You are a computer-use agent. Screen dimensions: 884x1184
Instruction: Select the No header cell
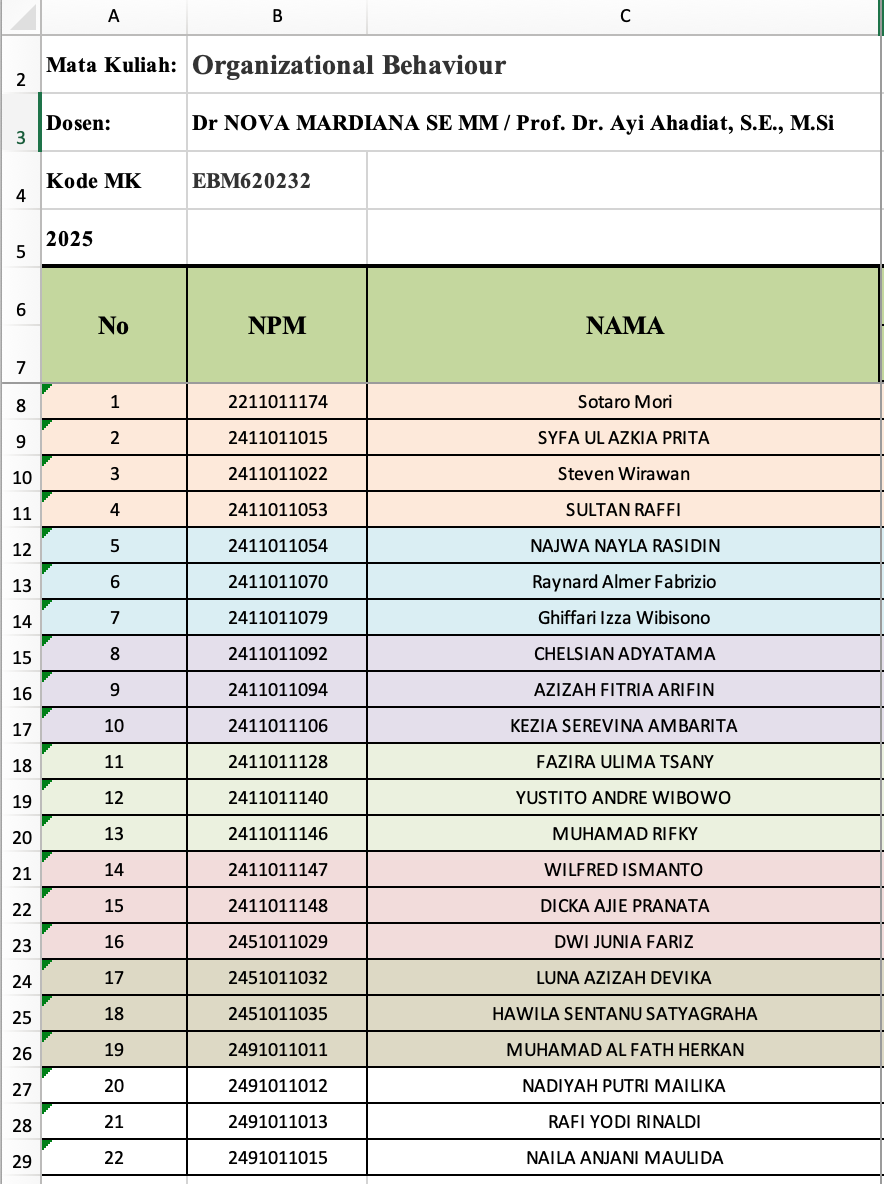click(113, 325)
